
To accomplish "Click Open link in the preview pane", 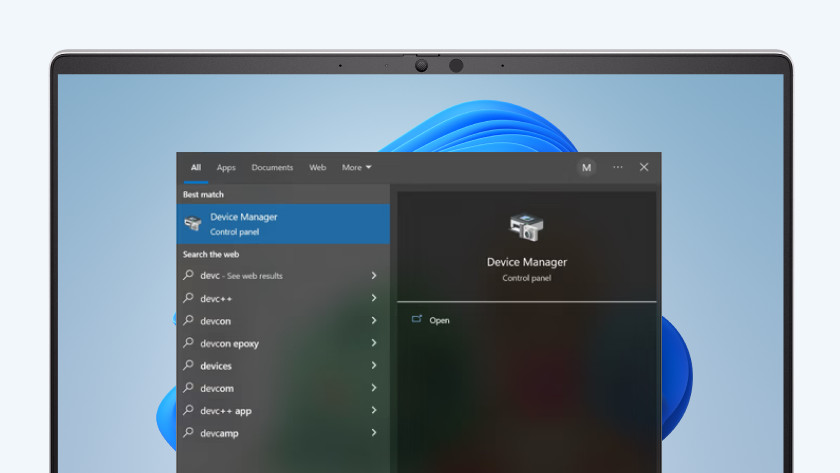I will pos(439,320).
